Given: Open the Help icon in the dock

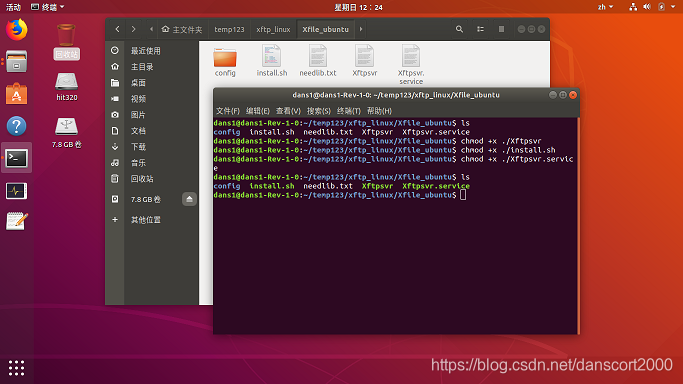Looking at the screenshot, I should (x=17, y=126).
